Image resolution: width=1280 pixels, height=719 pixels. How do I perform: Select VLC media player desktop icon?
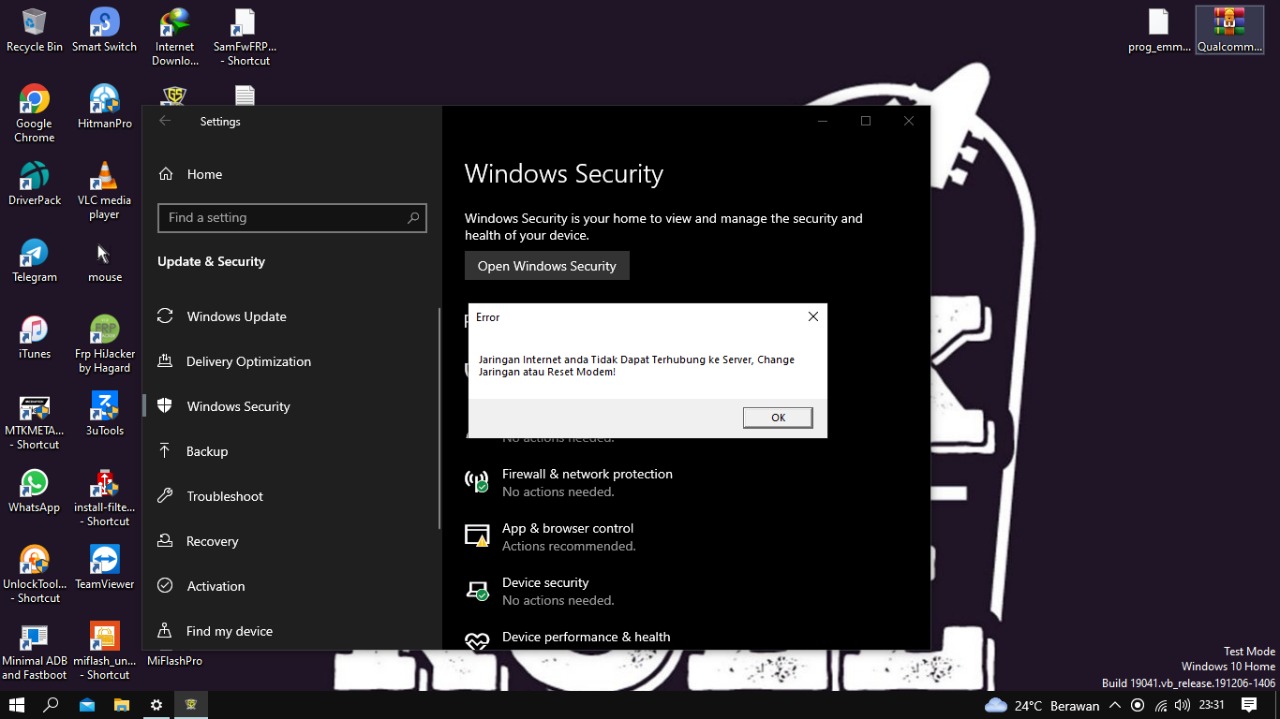coord(104,190)
